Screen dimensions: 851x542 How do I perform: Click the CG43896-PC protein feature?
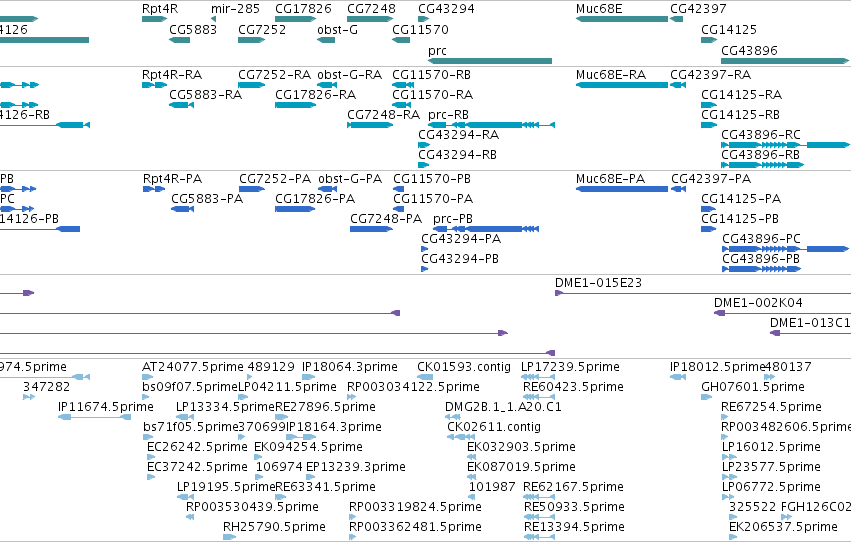pos(785,249)
